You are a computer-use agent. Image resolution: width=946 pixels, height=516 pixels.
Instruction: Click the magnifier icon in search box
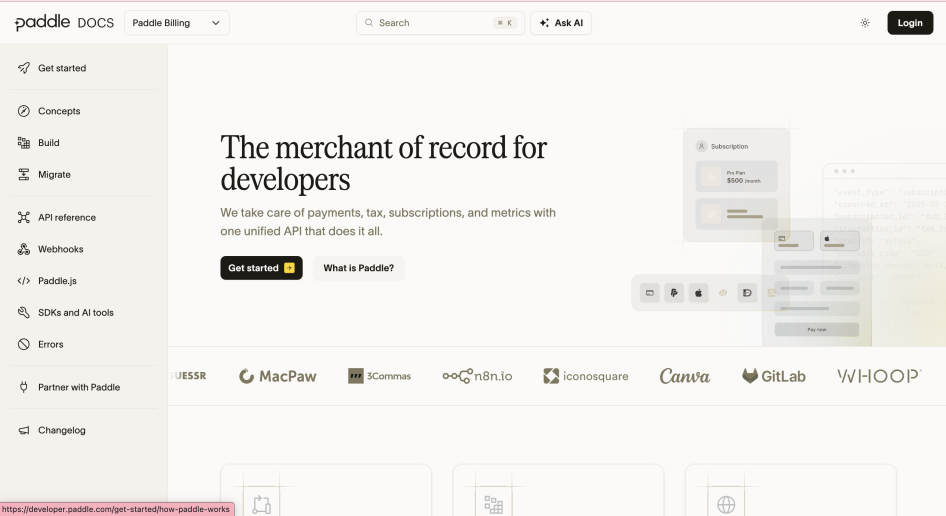coord(369,23)
